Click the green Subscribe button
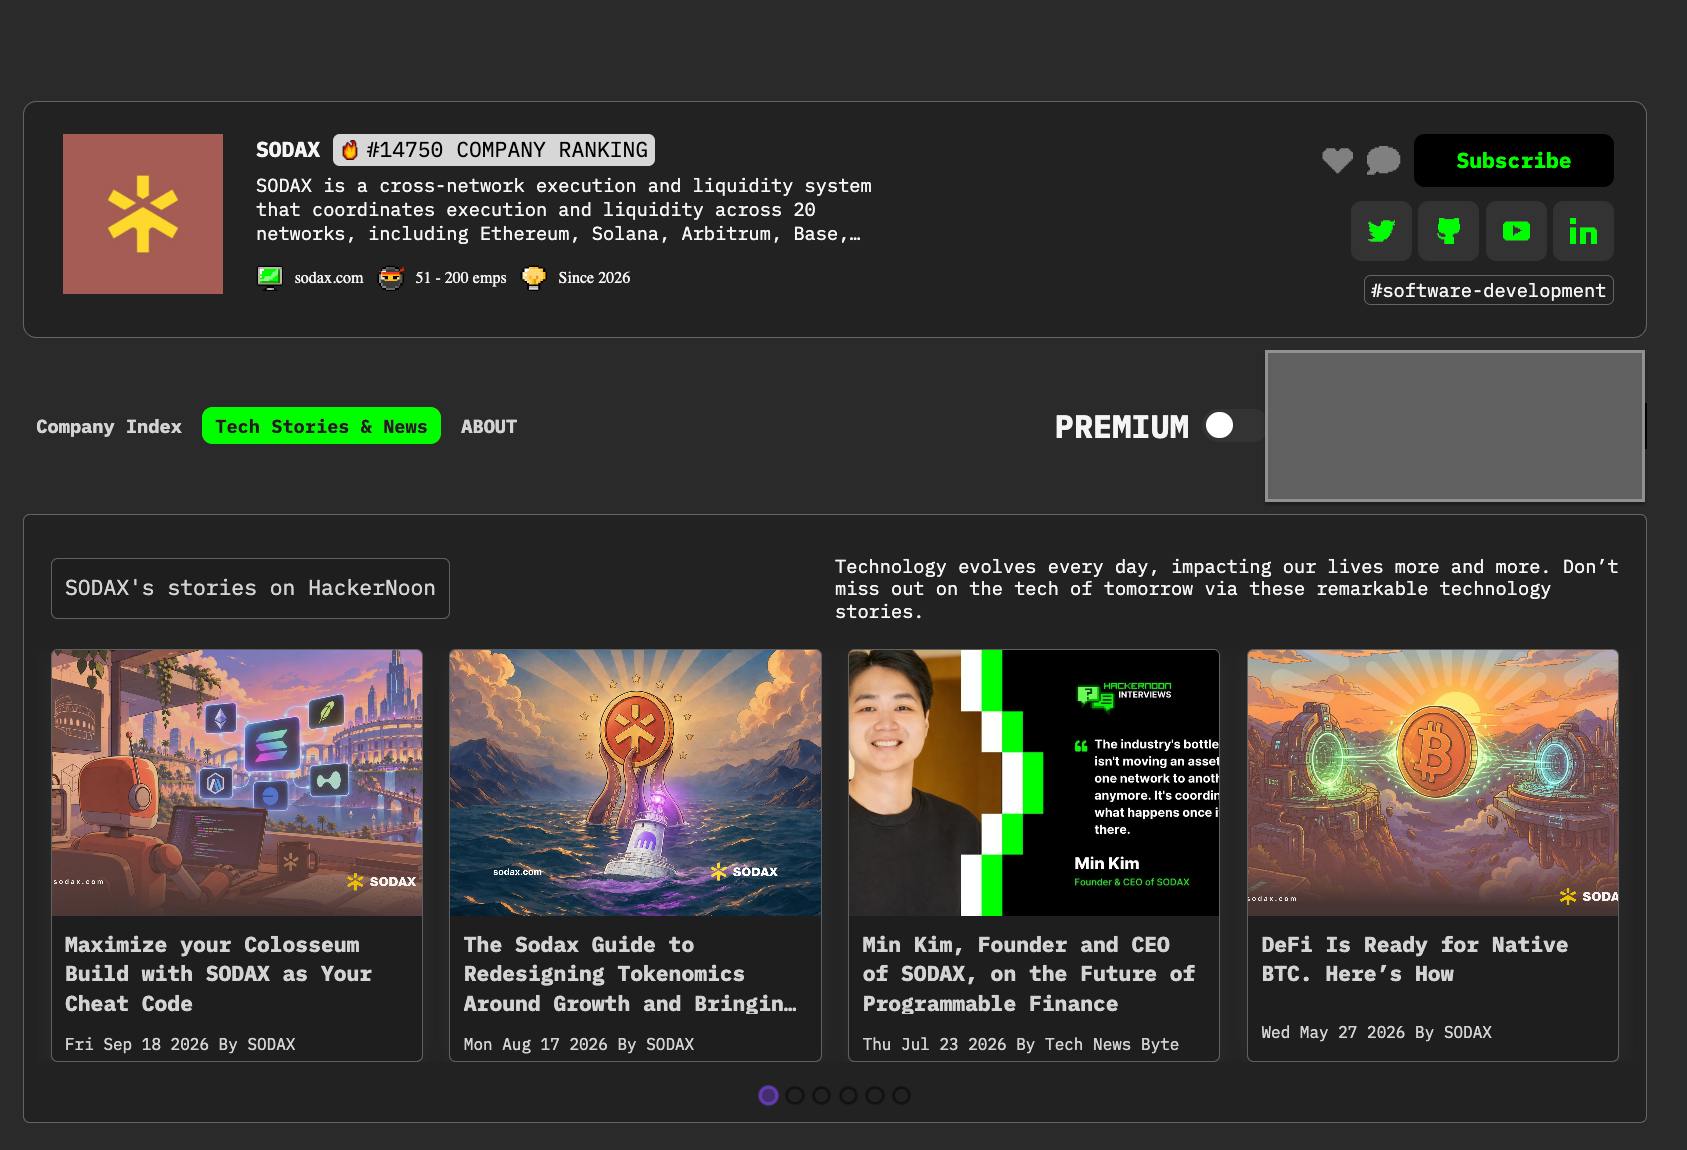 click(1513, 160)
